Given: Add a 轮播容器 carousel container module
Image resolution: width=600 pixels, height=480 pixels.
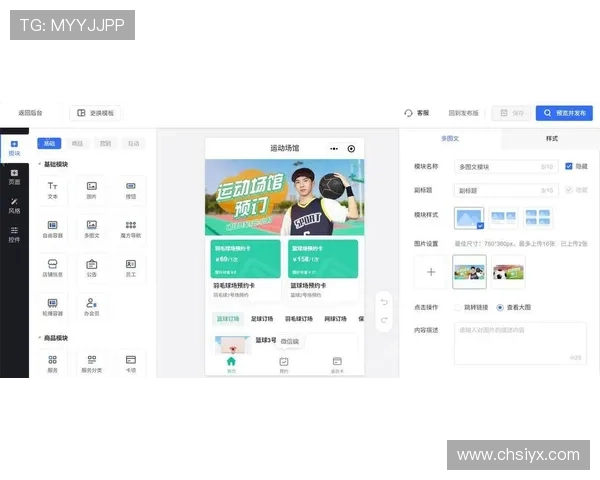Looking at the screenshot, I should click(x=52, y=307).
